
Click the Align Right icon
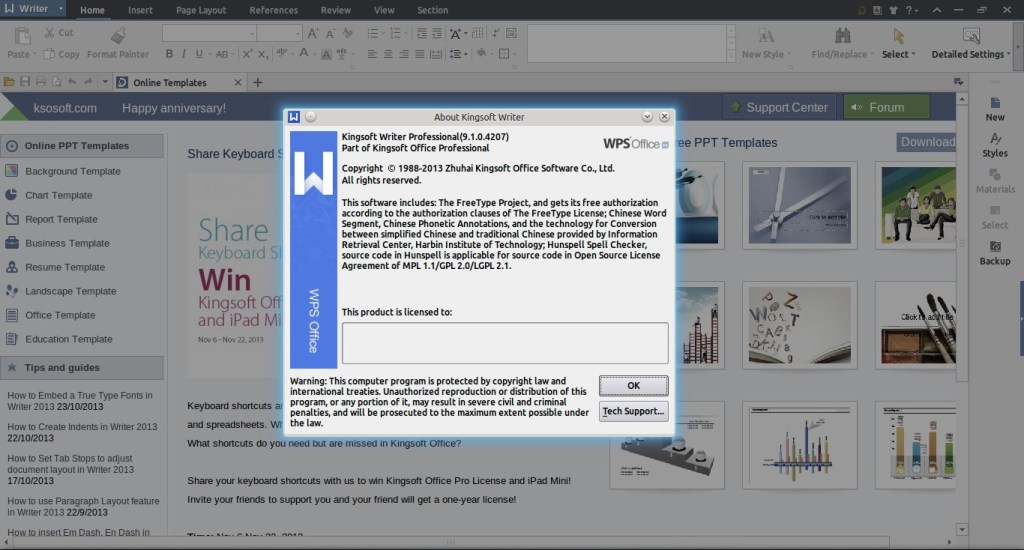(404, 54)
